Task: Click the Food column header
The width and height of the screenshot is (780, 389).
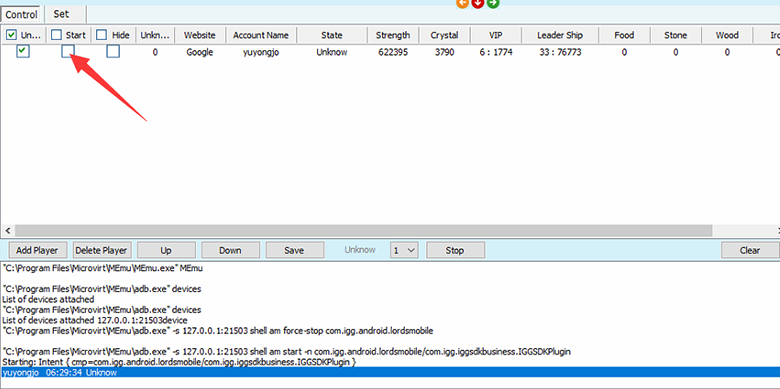Action: tap(624, 35)
